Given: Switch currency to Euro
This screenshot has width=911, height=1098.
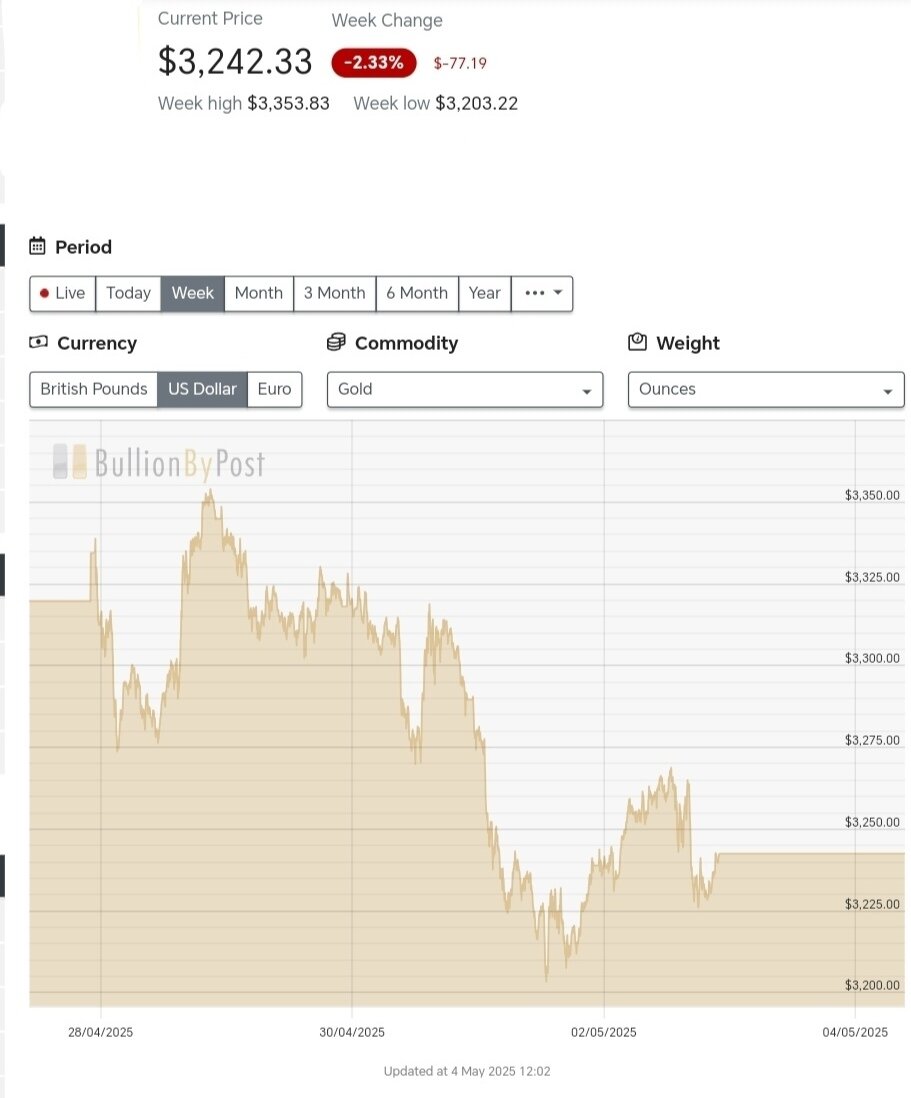Looking at the screenshot, I should pyautogui.click(x=274, y=389).
